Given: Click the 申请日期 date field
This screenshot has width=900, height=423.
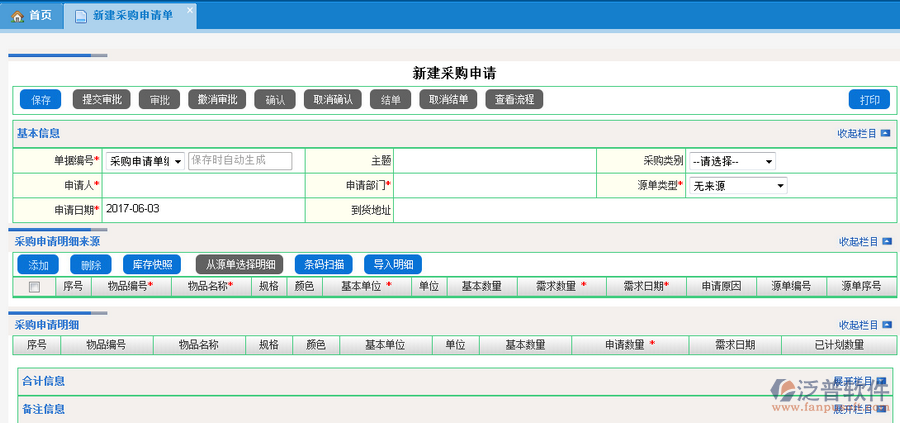Looking at the screenshot, I should 200,210.
